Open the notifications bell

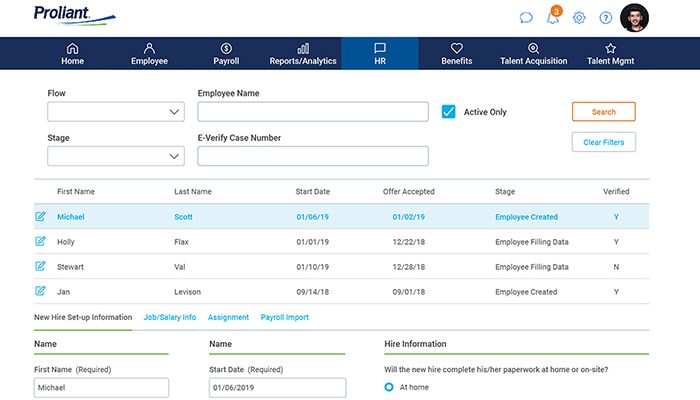pos(553,17)
